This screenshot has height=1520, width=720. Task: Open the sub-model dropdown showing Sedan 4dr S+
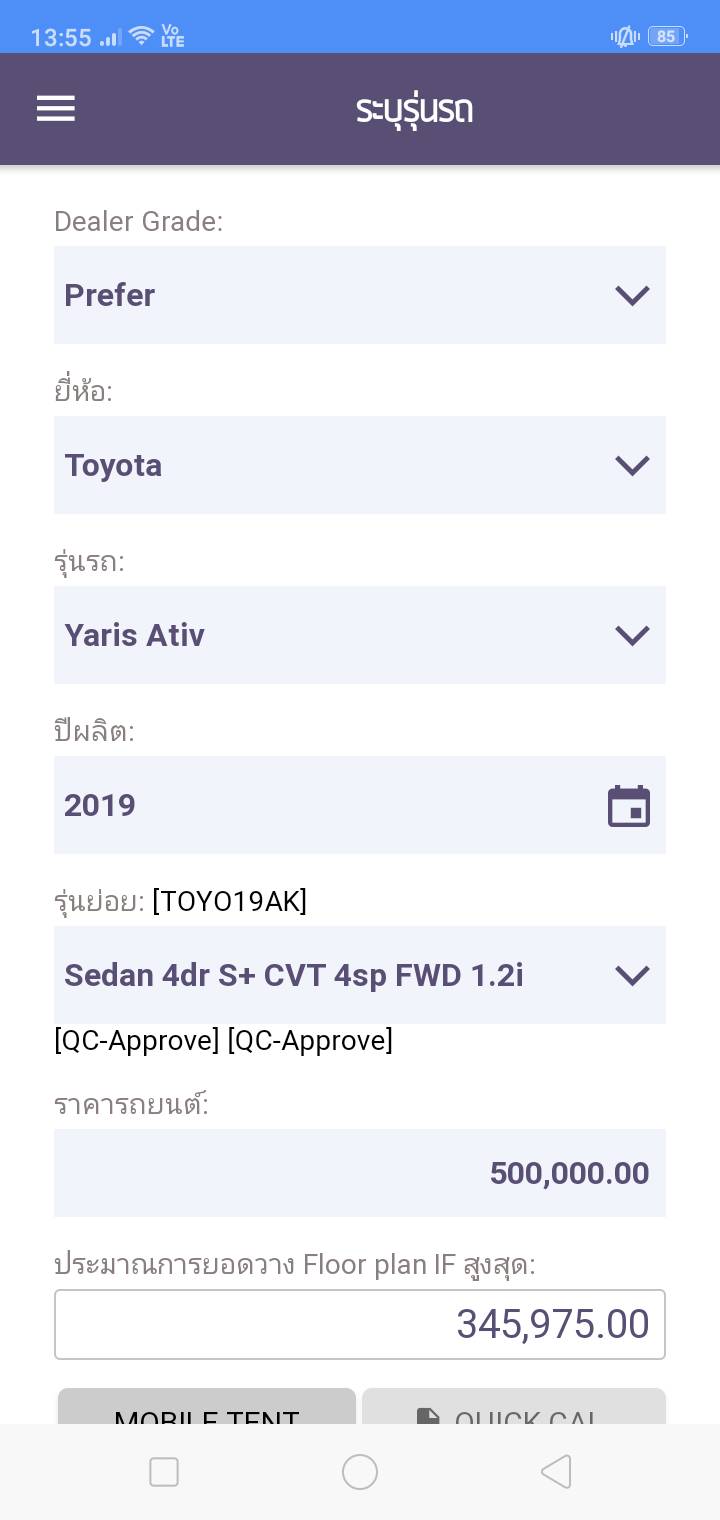360,975
